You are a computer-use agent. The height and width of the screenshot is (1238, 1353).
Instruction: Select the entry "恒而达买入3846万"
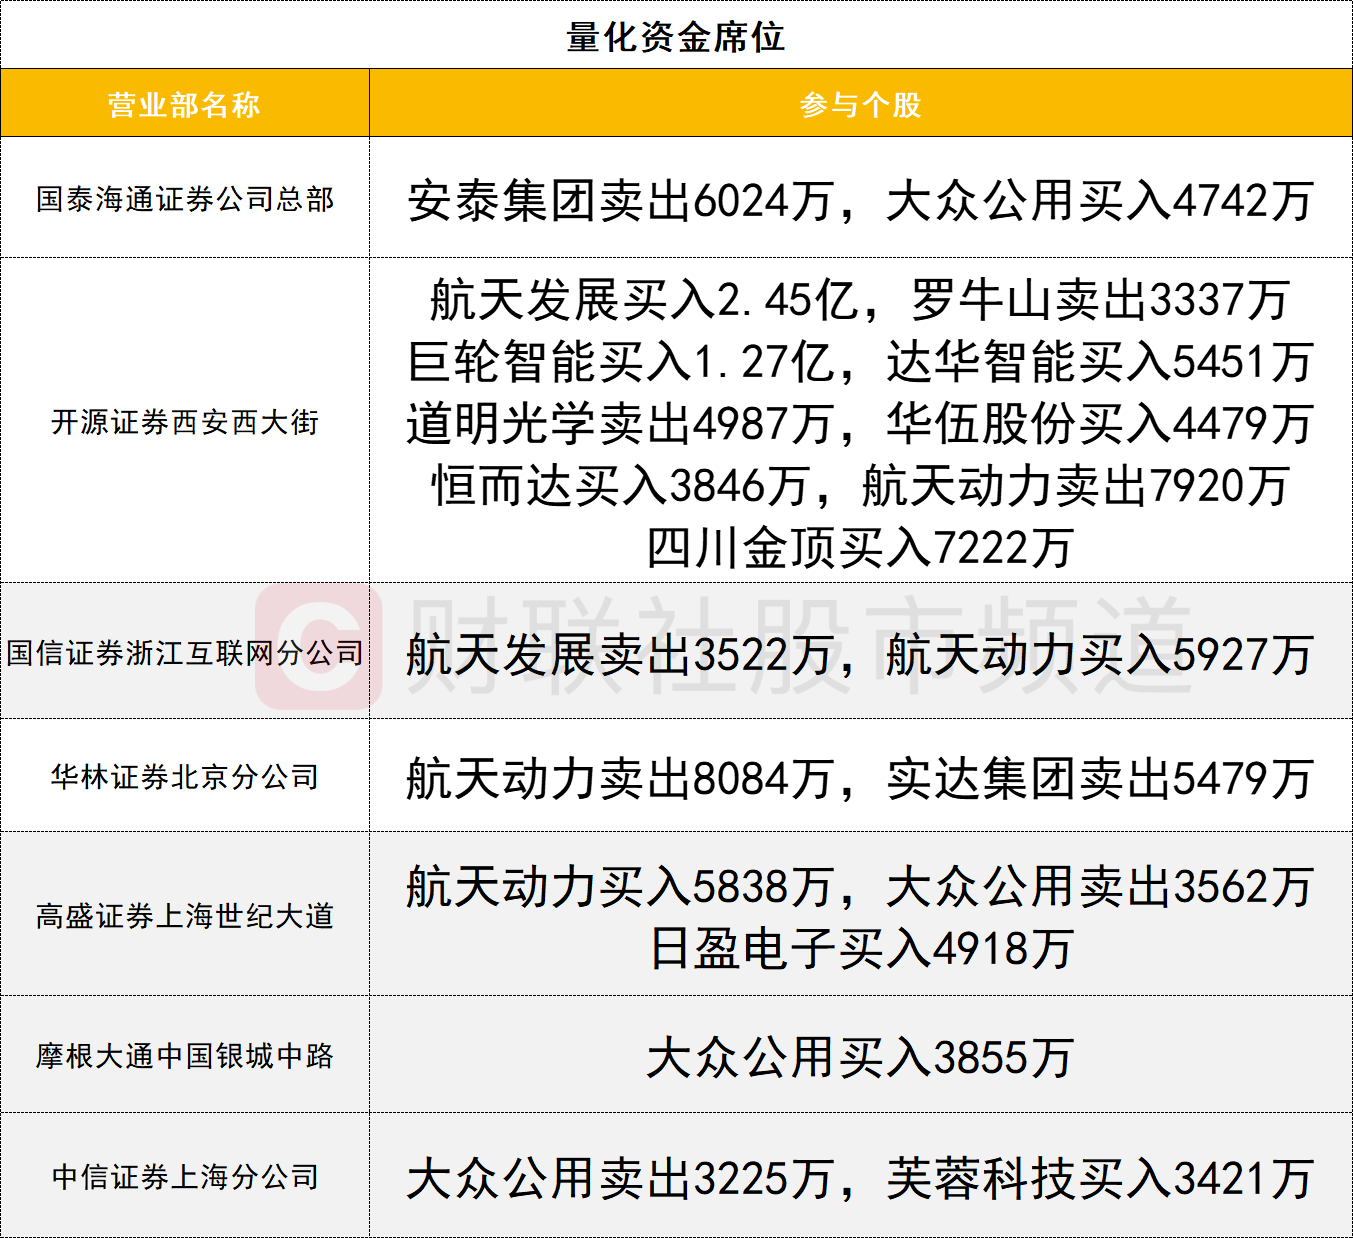tap(620, 485)
